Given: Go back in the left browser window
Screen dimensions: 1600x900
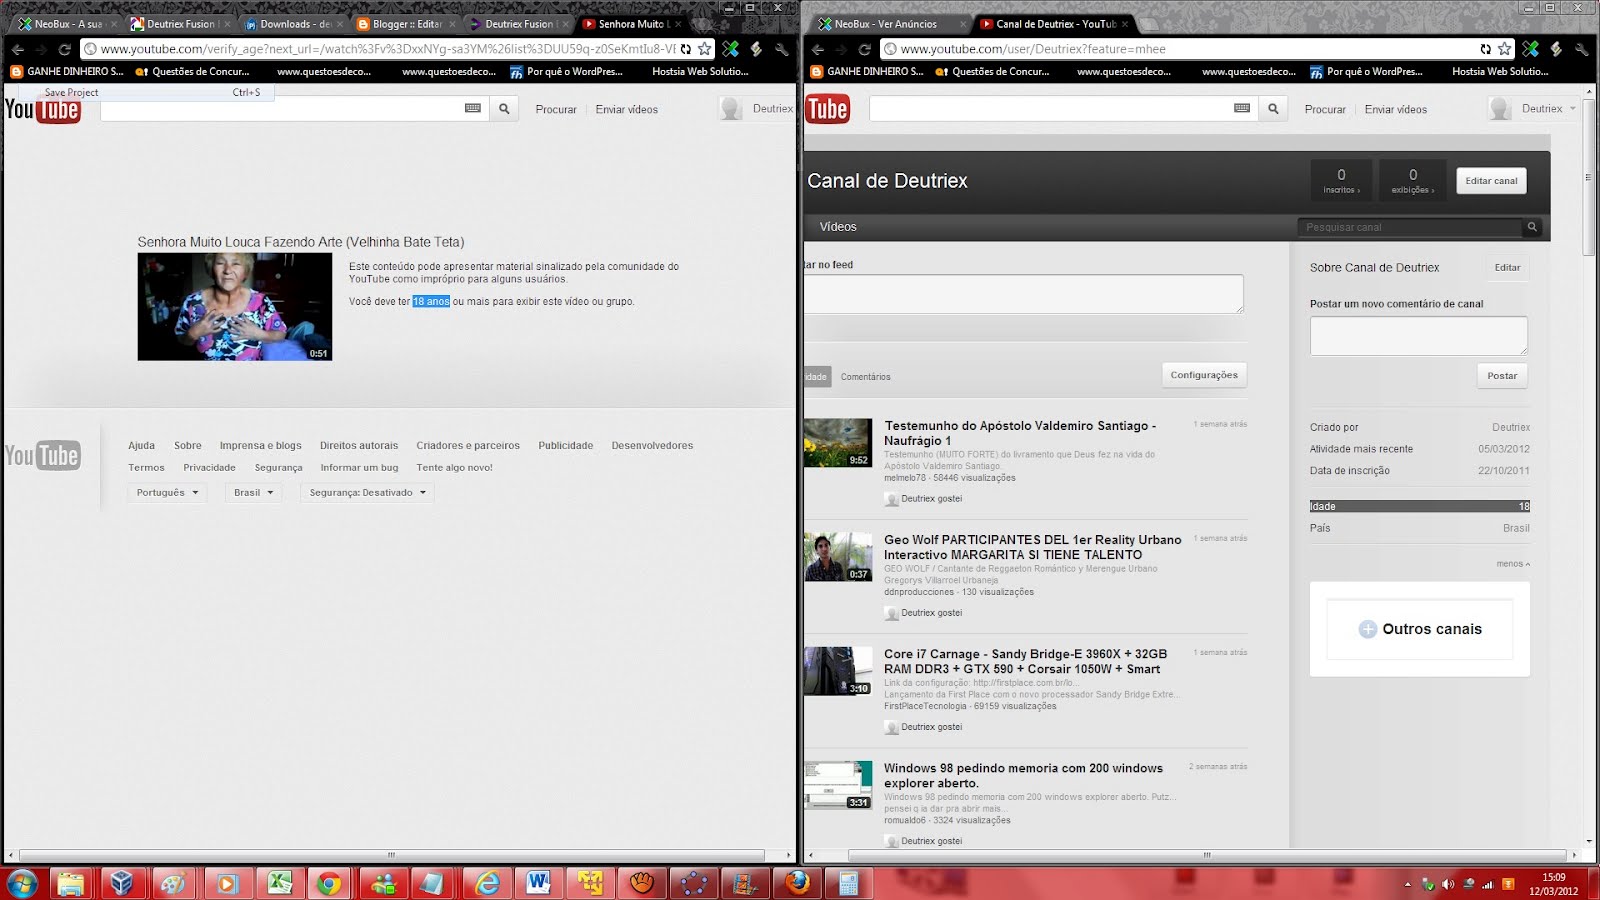Looking at the screenshot, I should point(18,49).
